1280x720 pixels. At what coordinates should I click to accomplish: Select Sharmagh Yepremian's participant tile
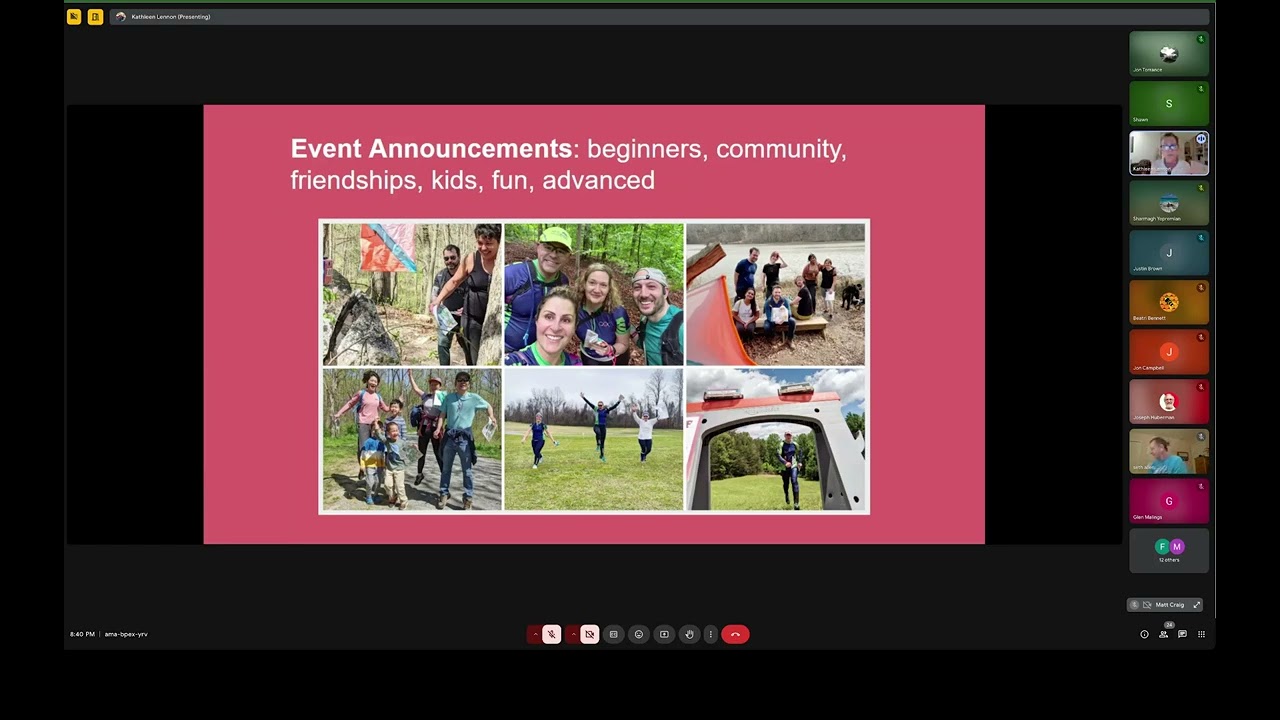(1169, 203)
